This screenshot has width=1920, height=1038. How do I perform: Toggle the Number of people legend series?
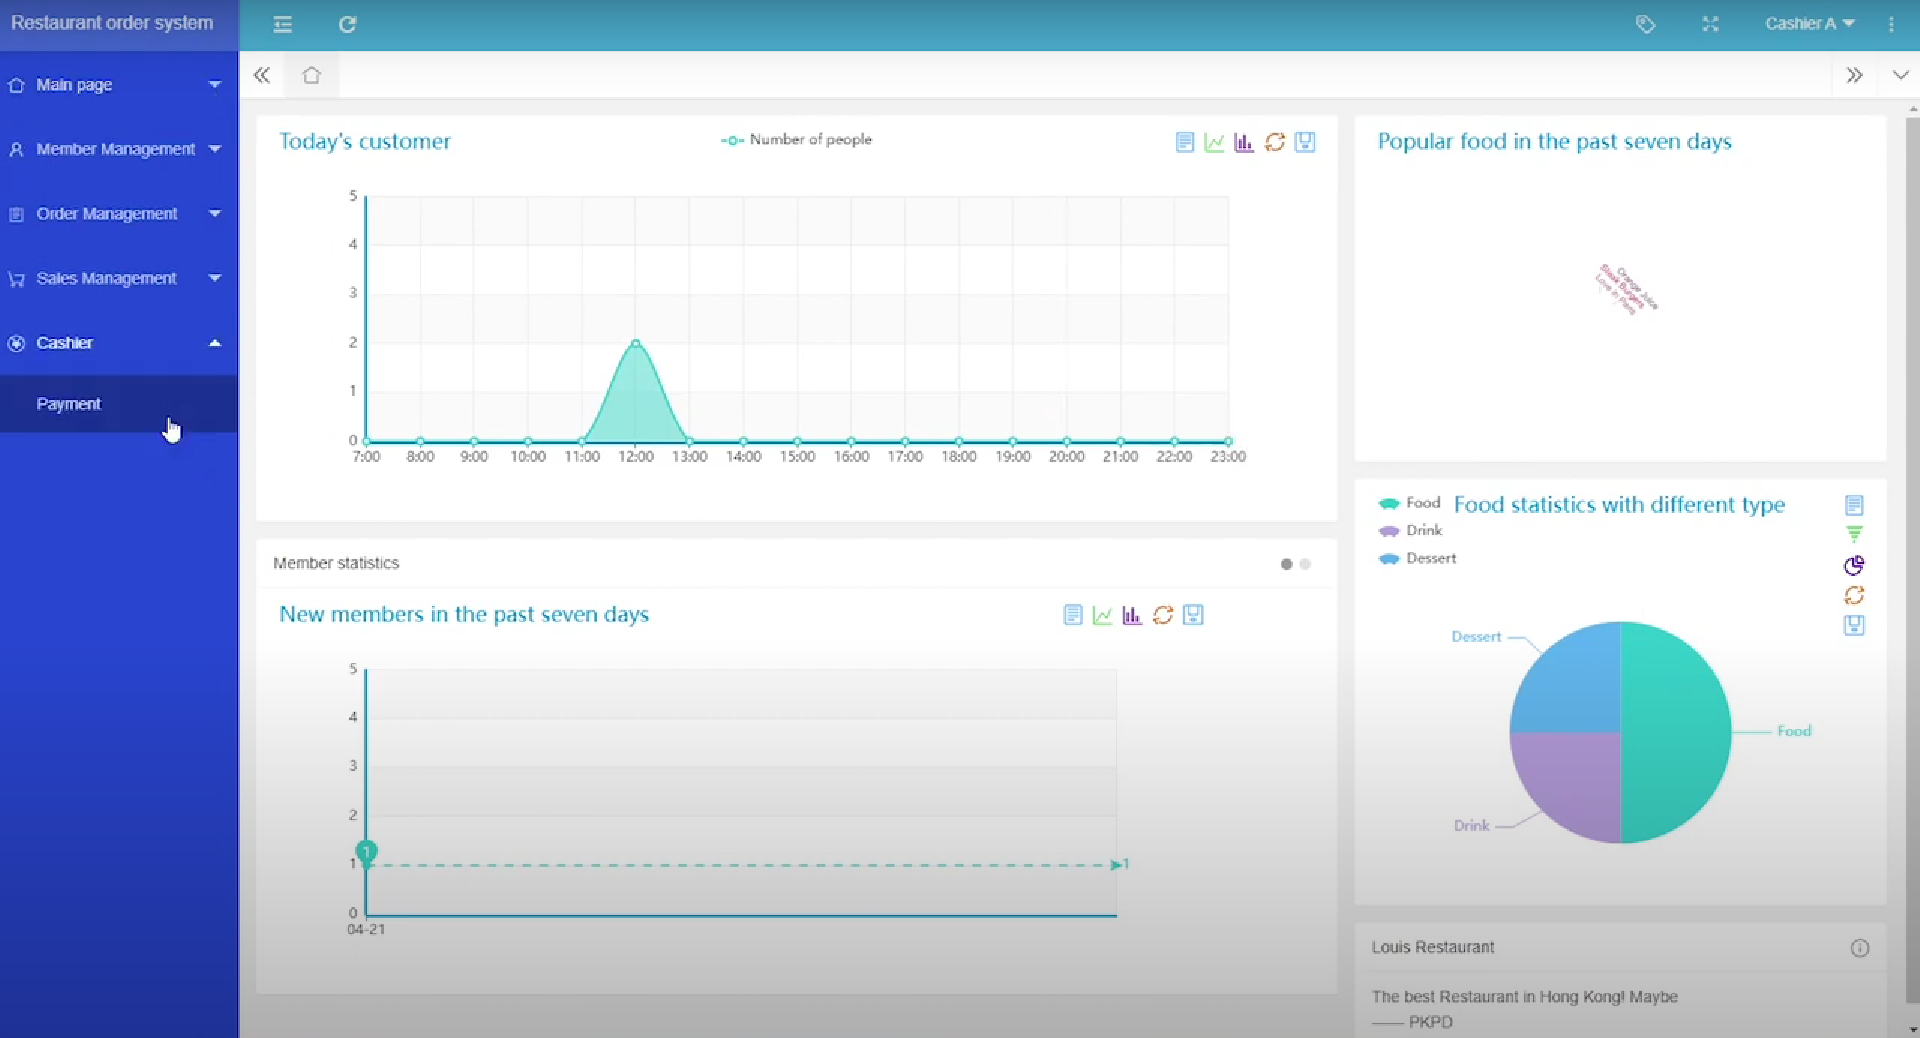point(796,140)
